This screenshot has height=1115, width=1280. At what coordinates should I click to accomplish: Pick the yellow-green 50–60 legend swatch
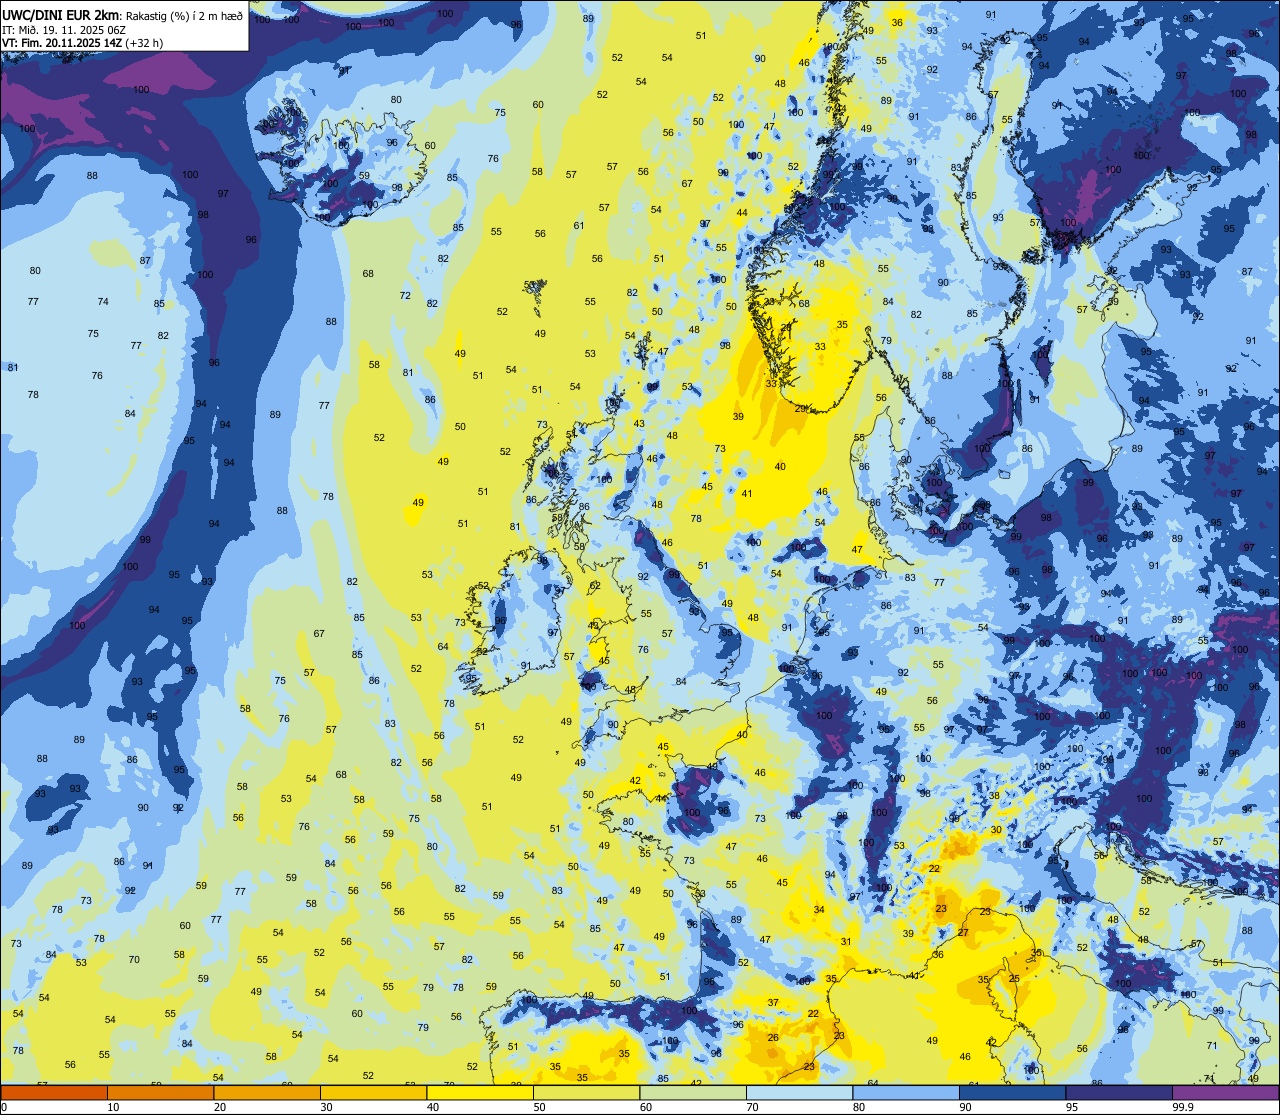pos(586,1092)
